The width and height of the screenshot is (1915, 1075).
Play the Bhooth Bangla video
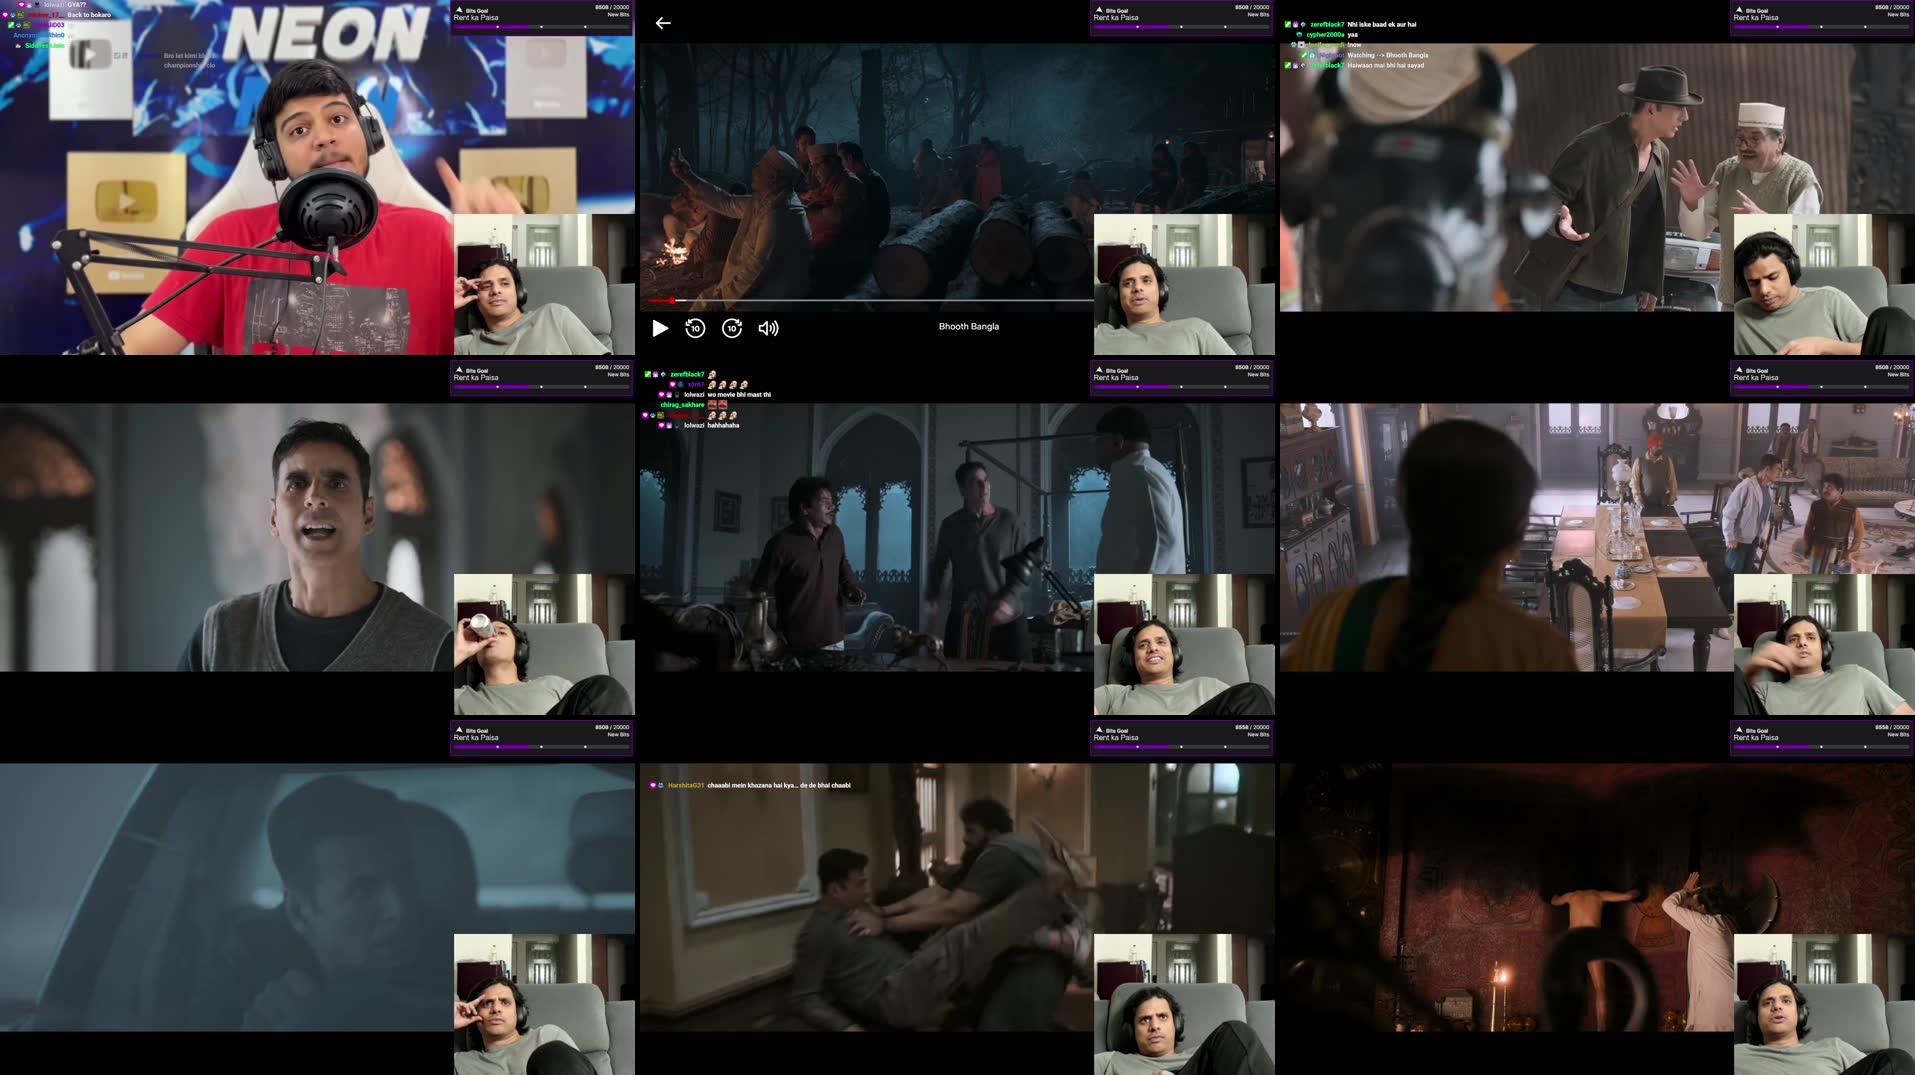[660, 328]
